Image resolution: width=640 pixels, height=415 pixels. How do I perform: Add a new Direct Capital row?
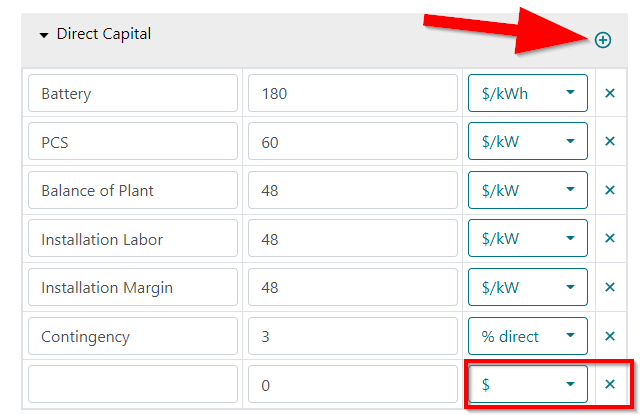pyautogui.click(x=602, y=40)
